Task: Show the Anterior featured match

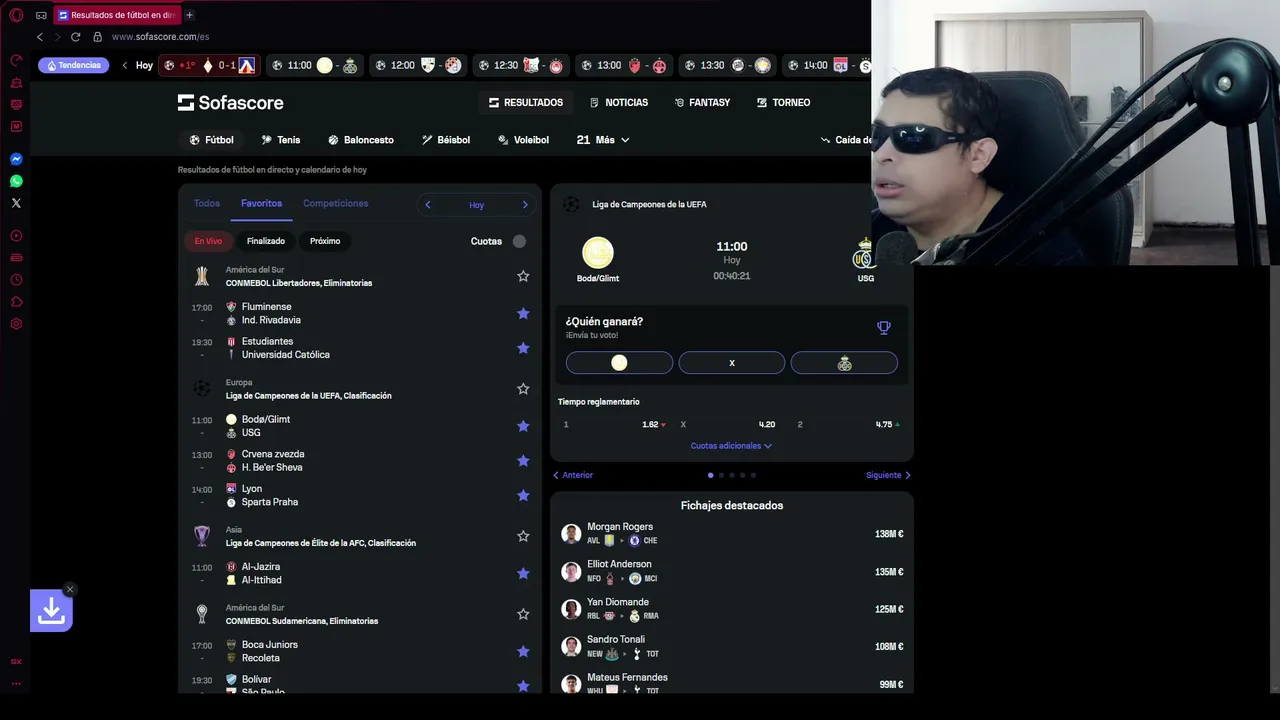Action: point(573,475)
